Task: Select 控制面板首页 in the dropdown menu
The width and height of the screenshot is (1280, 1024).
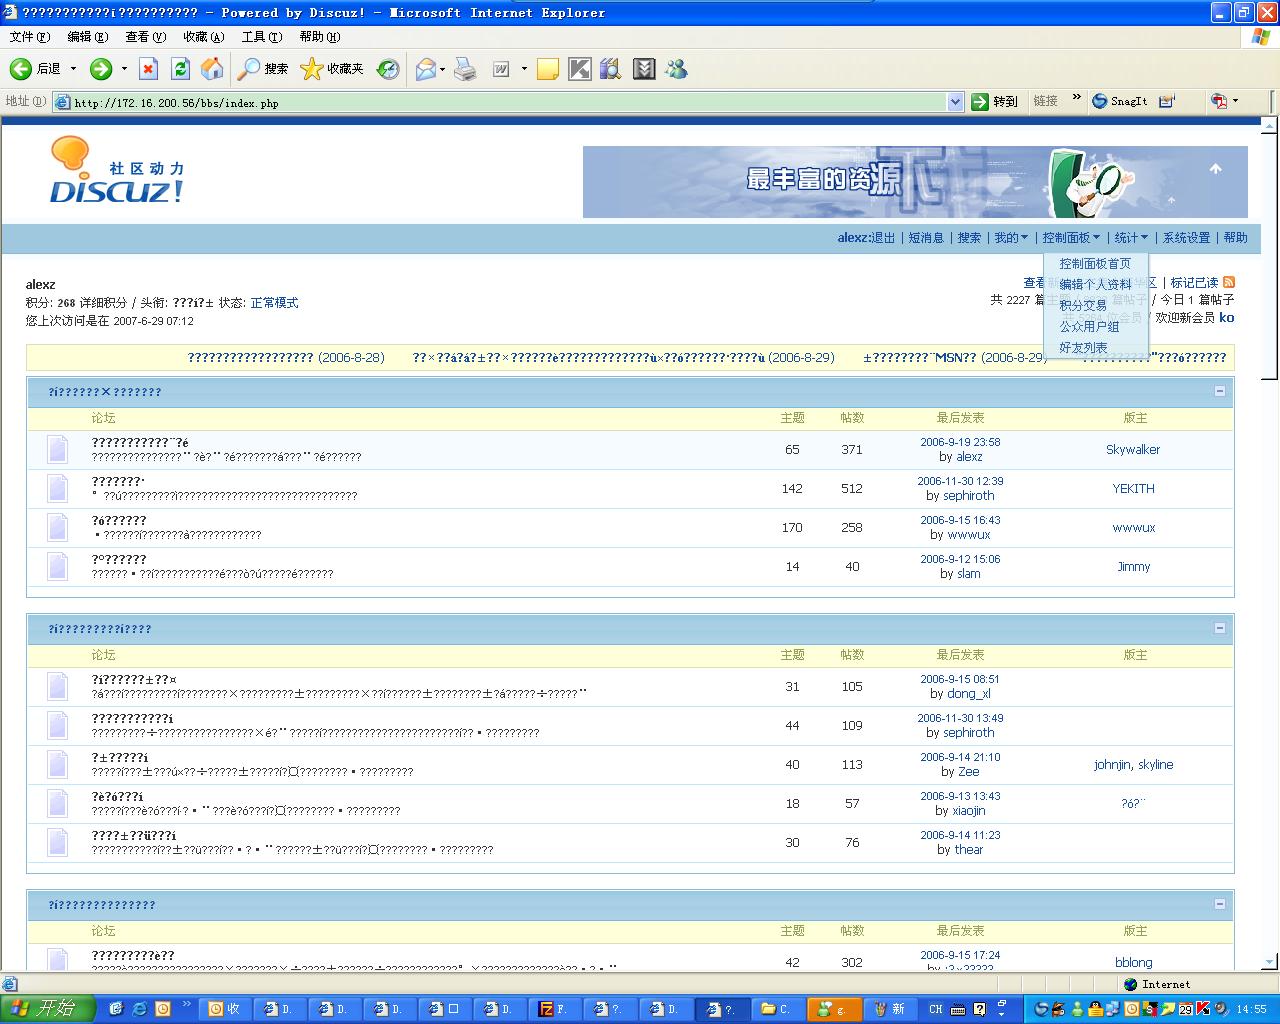Action: pos(1095,264)
